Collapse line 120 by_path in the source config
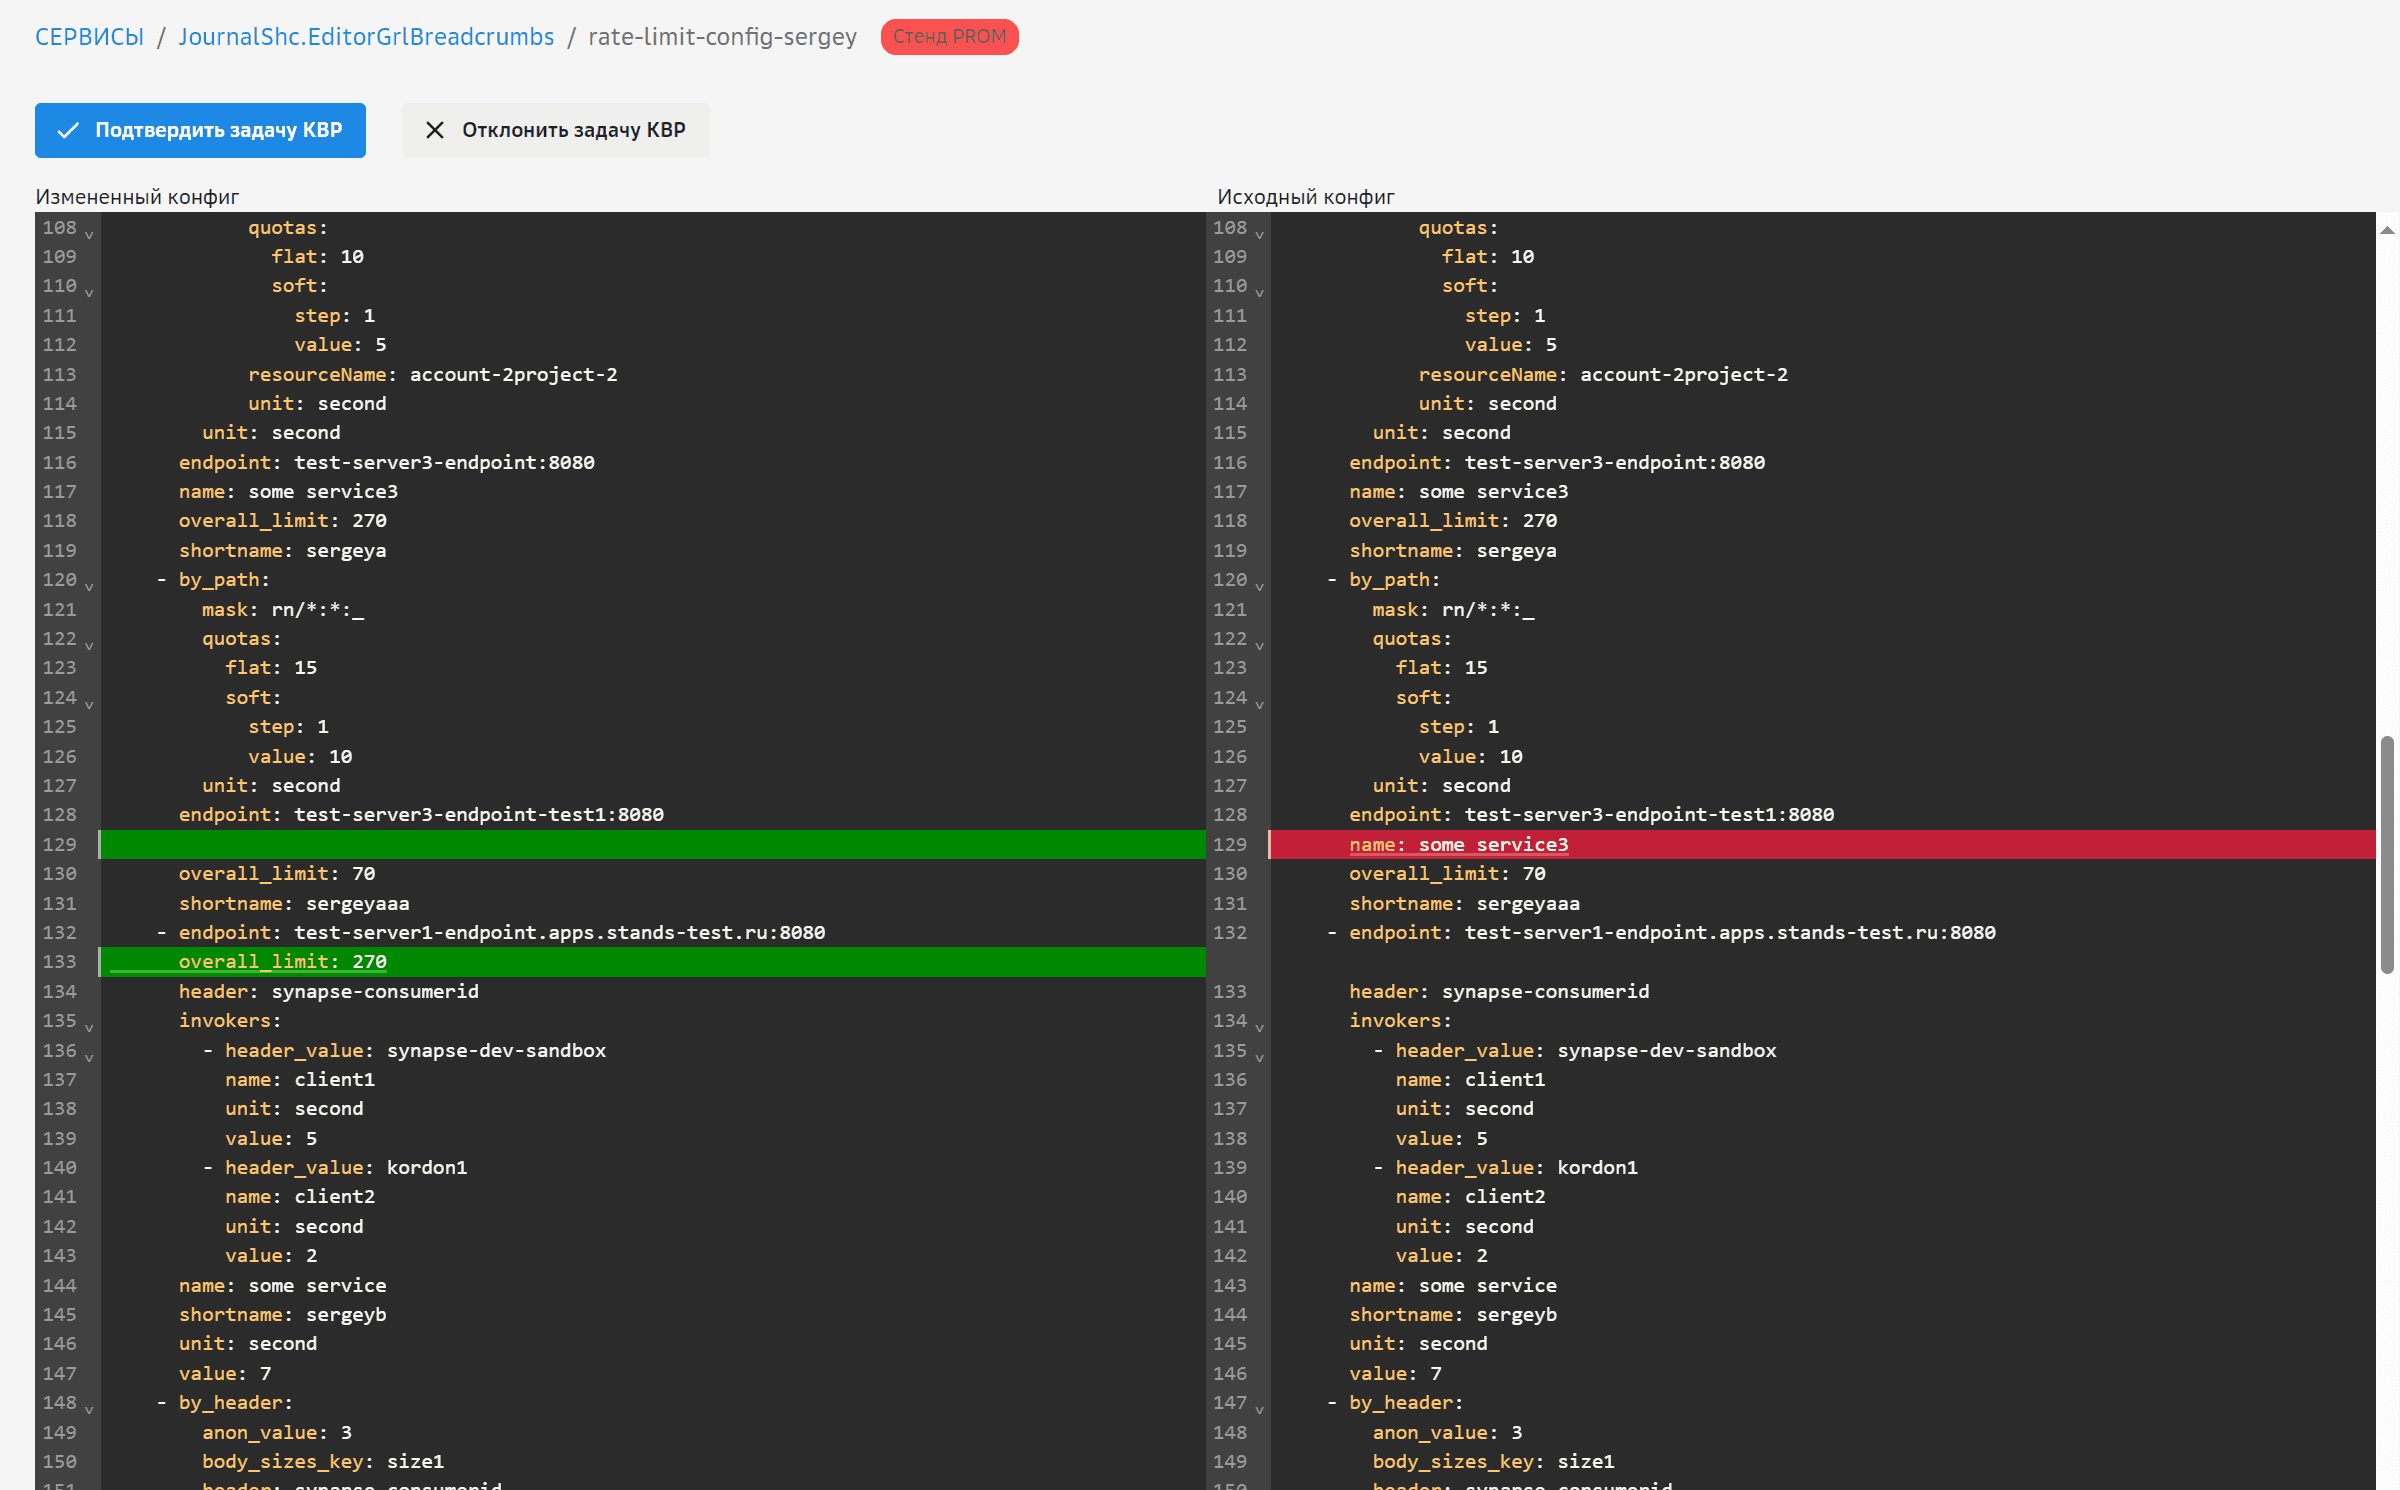2400x1490 pixels. pos(1259,587)
